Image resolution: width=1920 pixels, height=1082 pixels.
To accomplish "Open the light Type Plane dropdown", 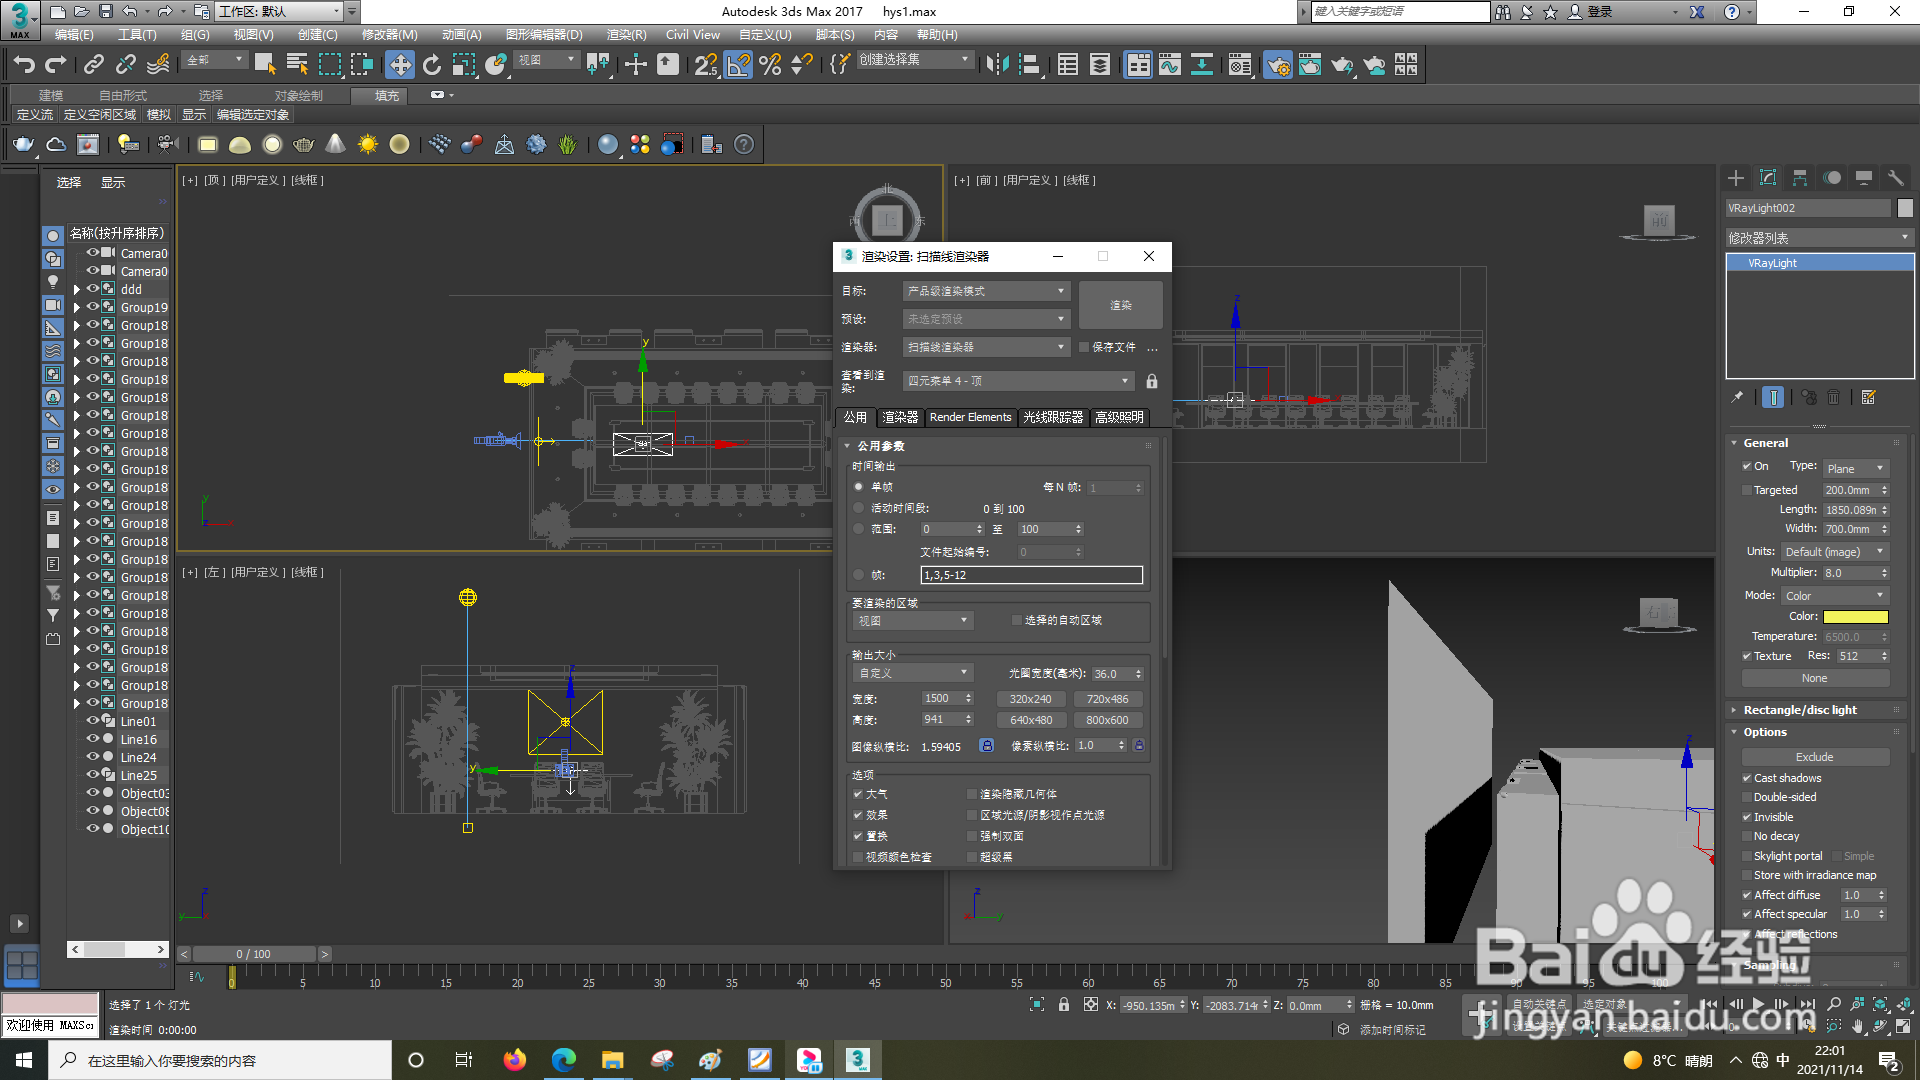I will click(1856, 469).
